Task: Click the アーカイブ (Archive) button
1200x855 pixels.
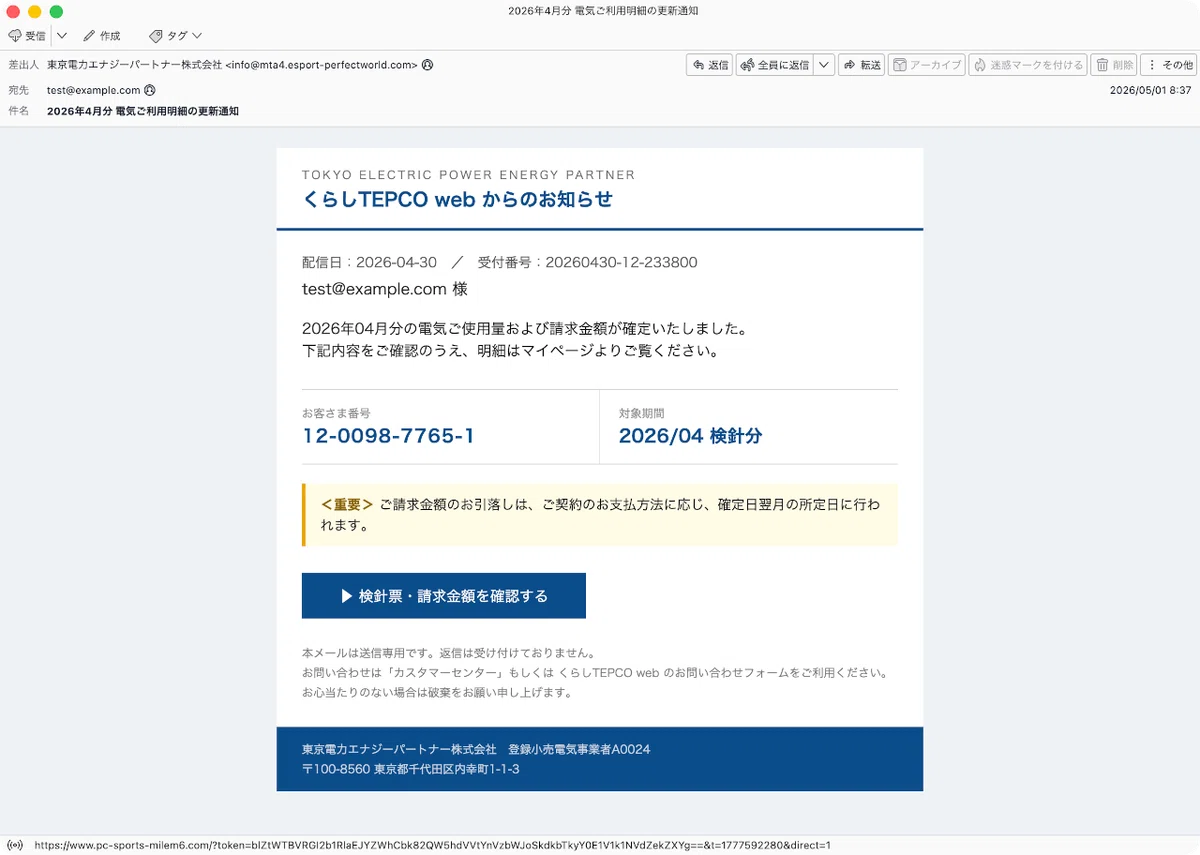Action: [926, 65]
